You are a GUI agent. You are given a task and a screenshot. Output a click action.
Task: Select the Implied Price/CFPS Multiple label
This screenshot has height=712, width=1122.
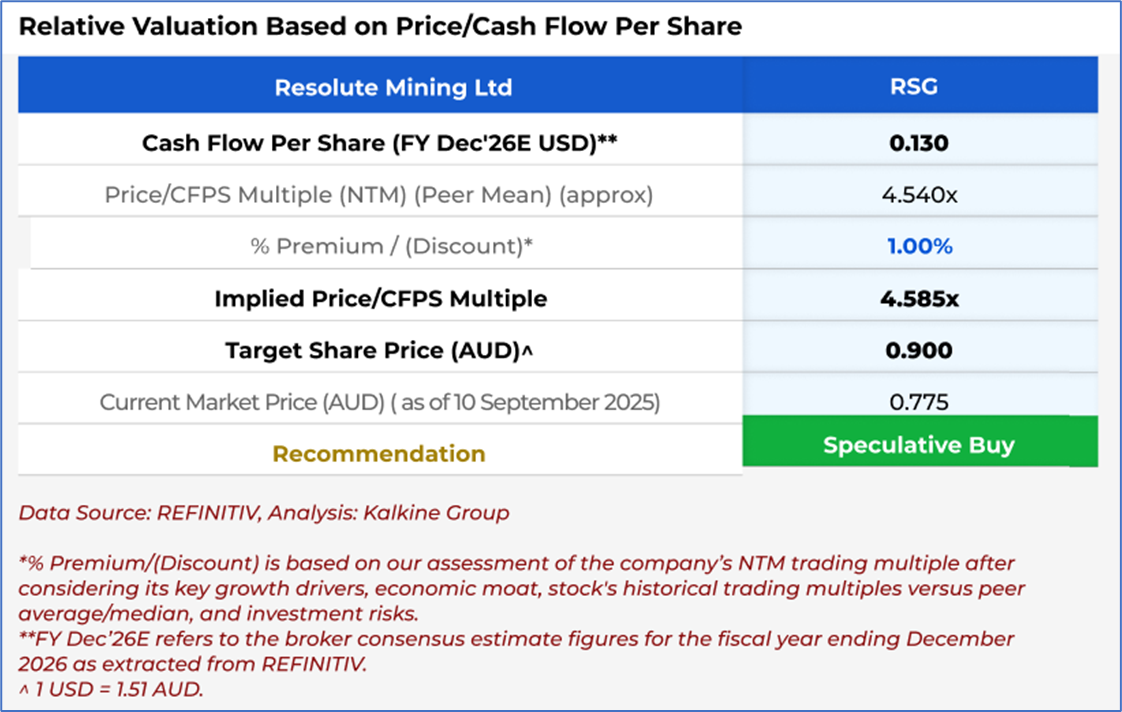[380, 298]
